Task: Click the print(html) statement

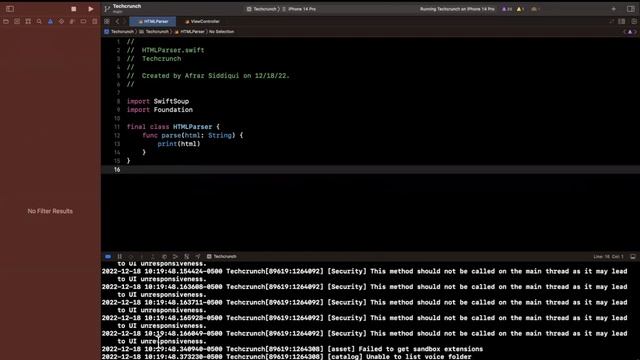Action: (x=179, y=144)
